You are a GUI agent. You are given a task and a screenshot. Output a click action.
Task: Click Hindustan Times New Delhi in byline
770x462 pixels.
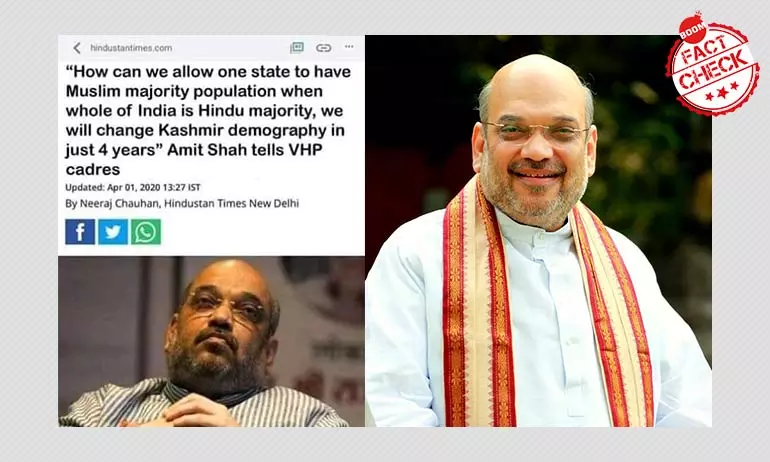[x=231, y=203]
